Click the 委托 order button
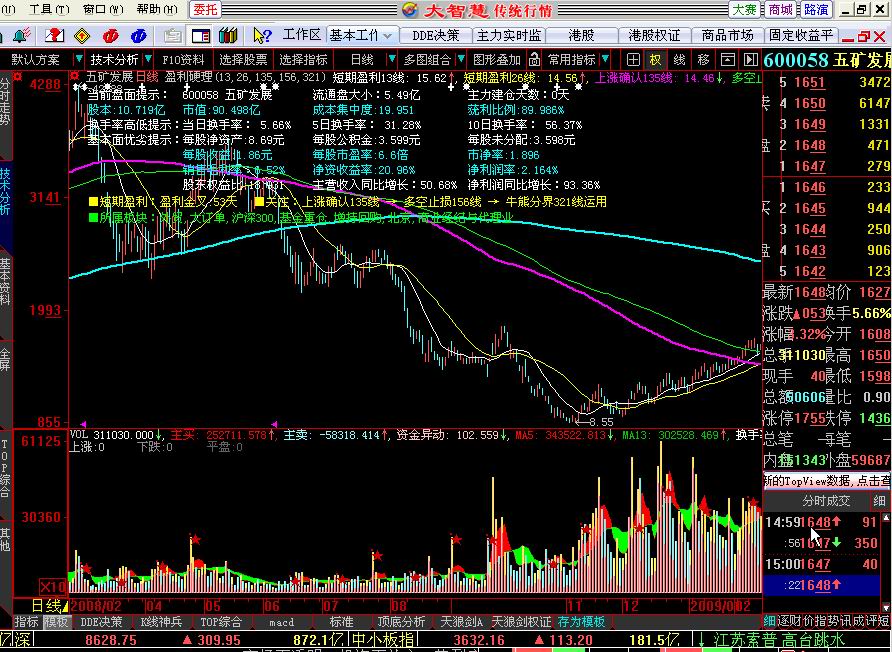This screenshot has height=652, width=892. tap(205, 9)
